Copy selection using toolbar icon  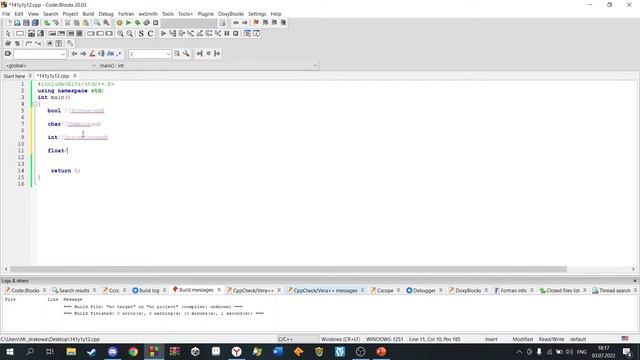77,23
